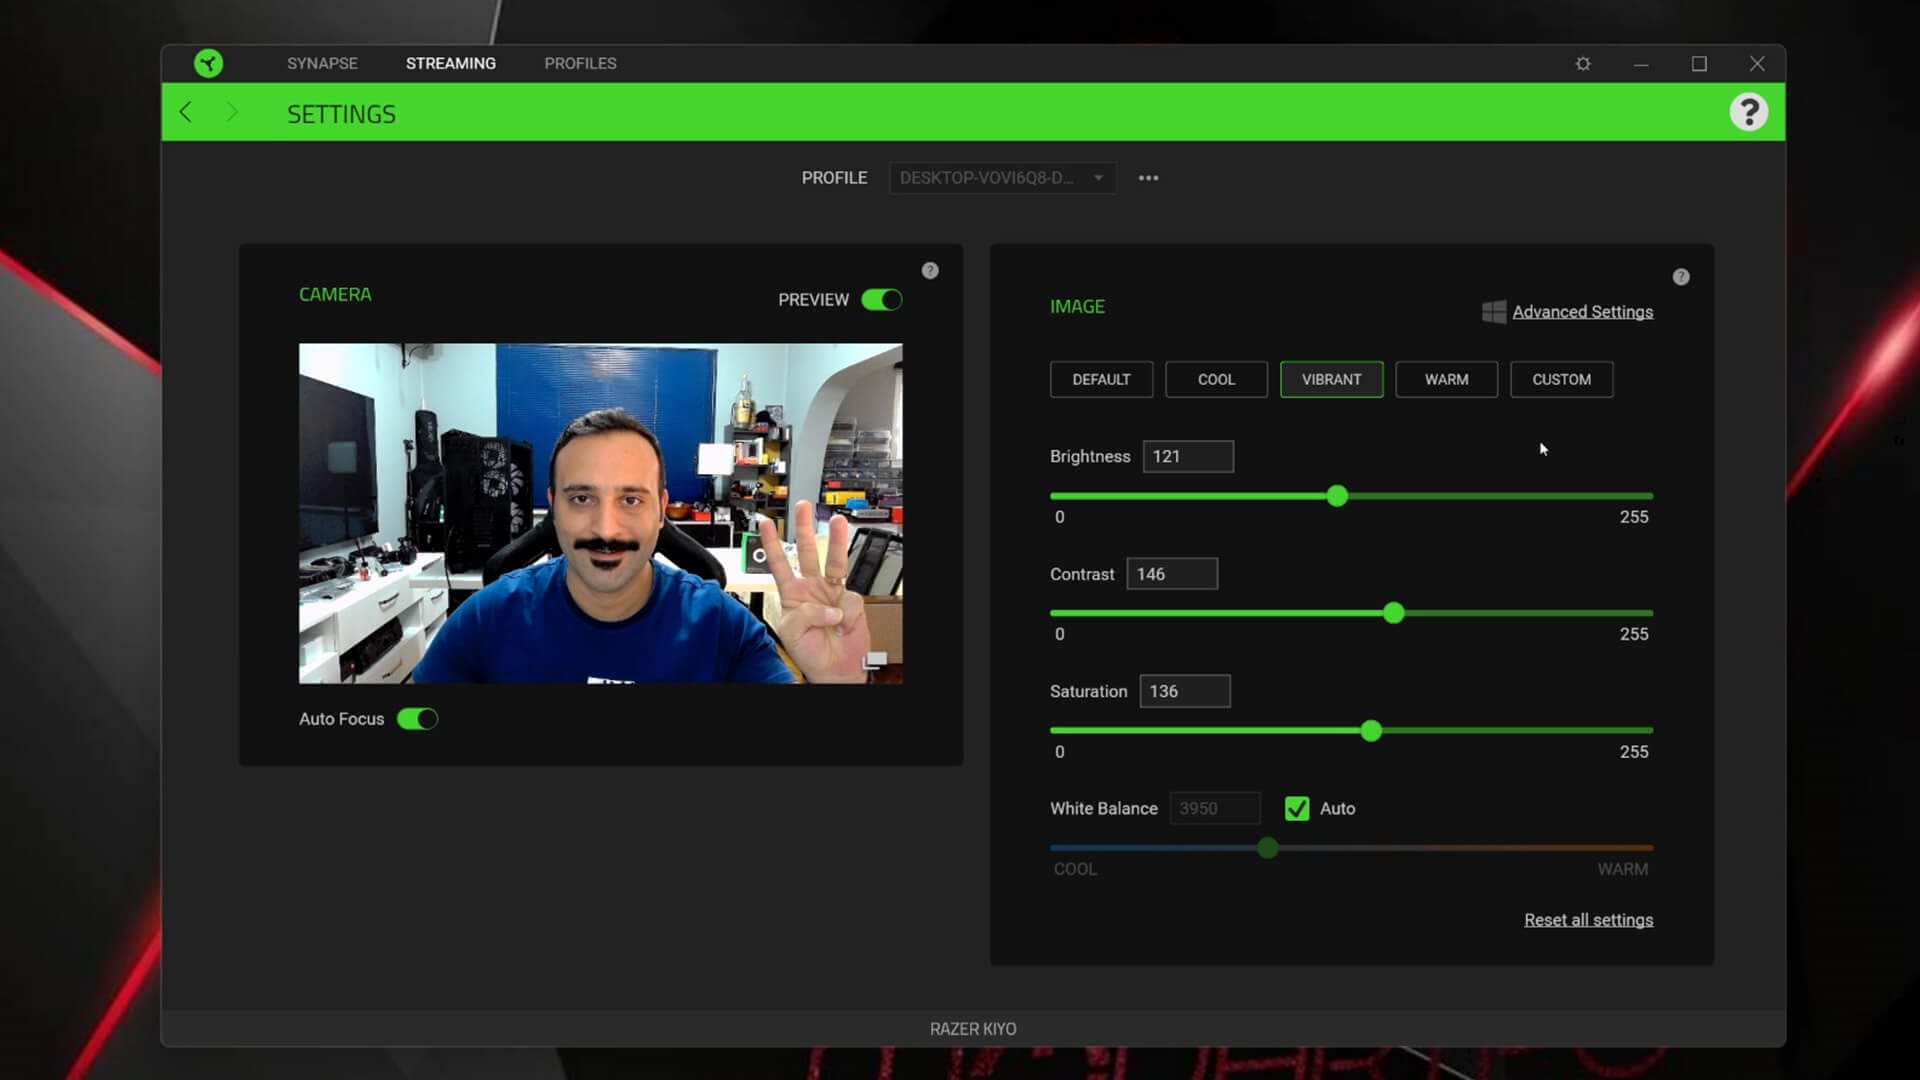Open profile options three-dot menu
The width and height of the screenshot is (1920, 1080).
pos(1148,178)
